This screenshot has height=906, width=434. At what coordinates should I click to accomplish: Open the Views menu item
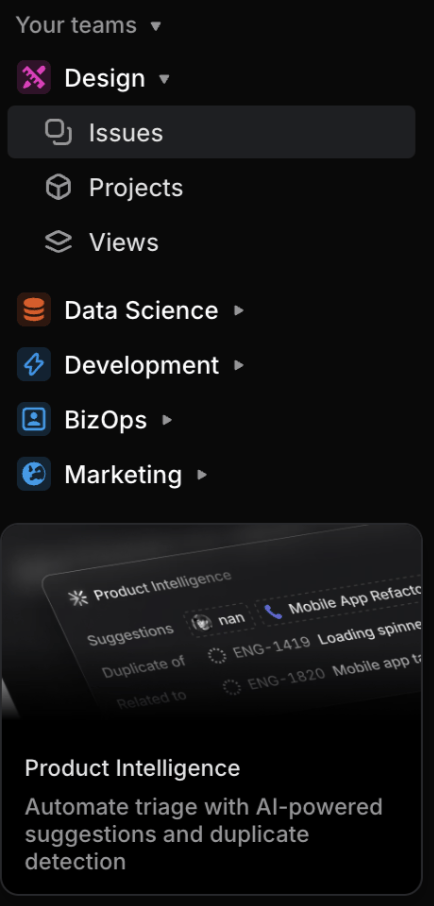click(x=212, y=242)
